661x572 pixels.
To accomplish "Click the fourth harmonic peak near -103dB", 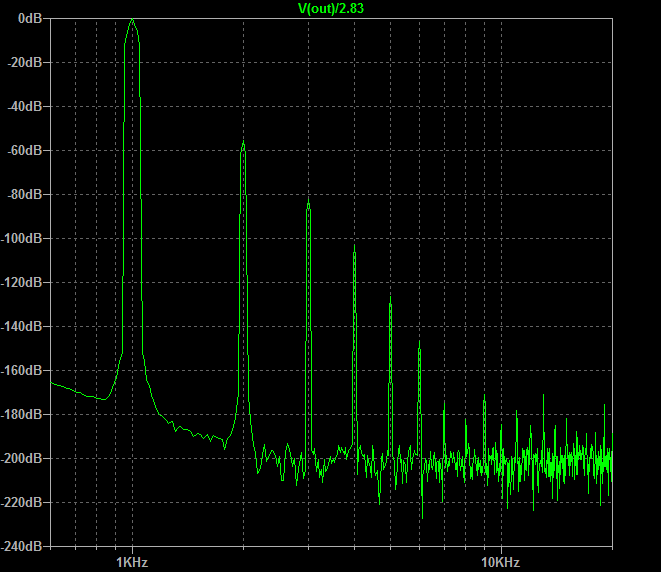I will pos(355,246).
